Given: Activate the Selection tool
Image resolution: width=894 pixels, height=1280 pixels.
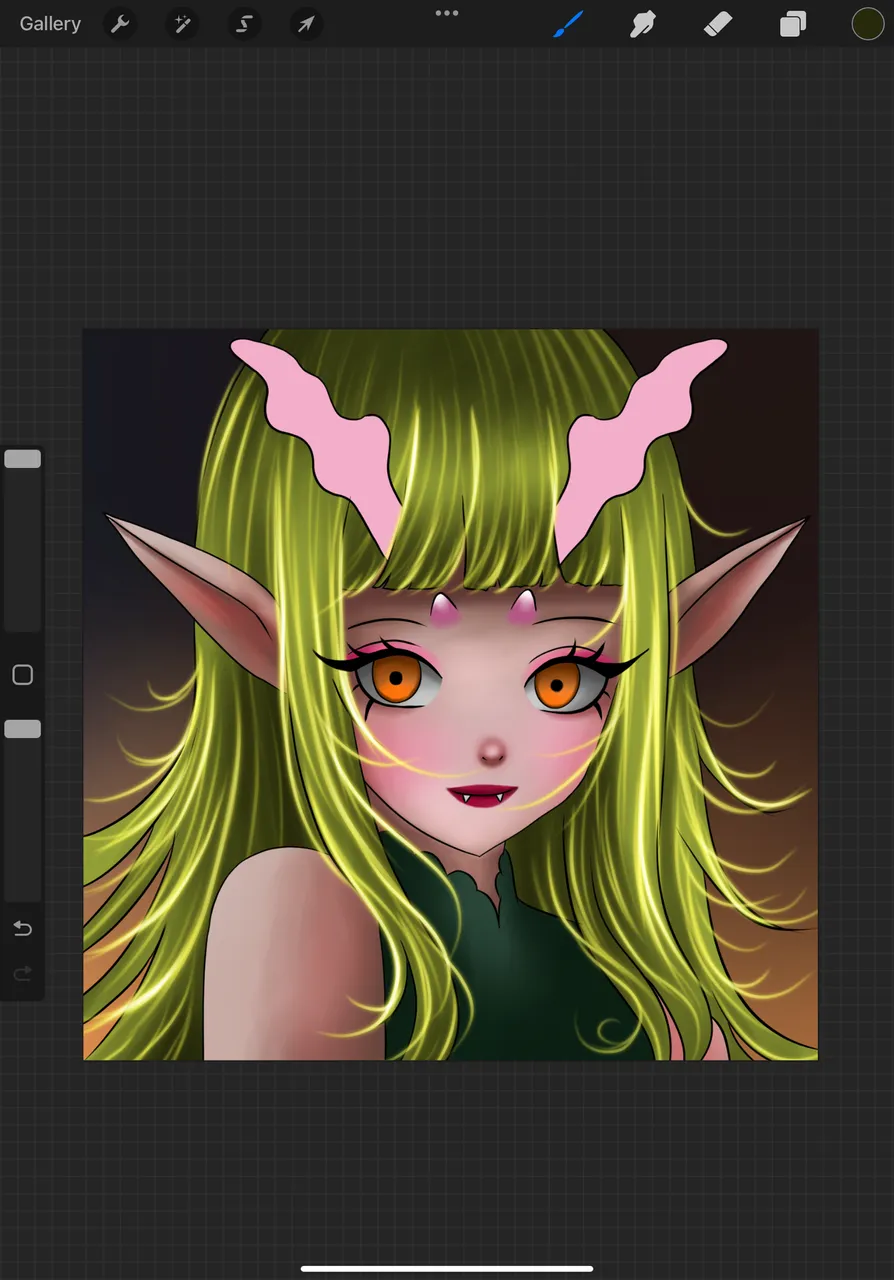Looking at the screenshot, I should pos(244,24).
